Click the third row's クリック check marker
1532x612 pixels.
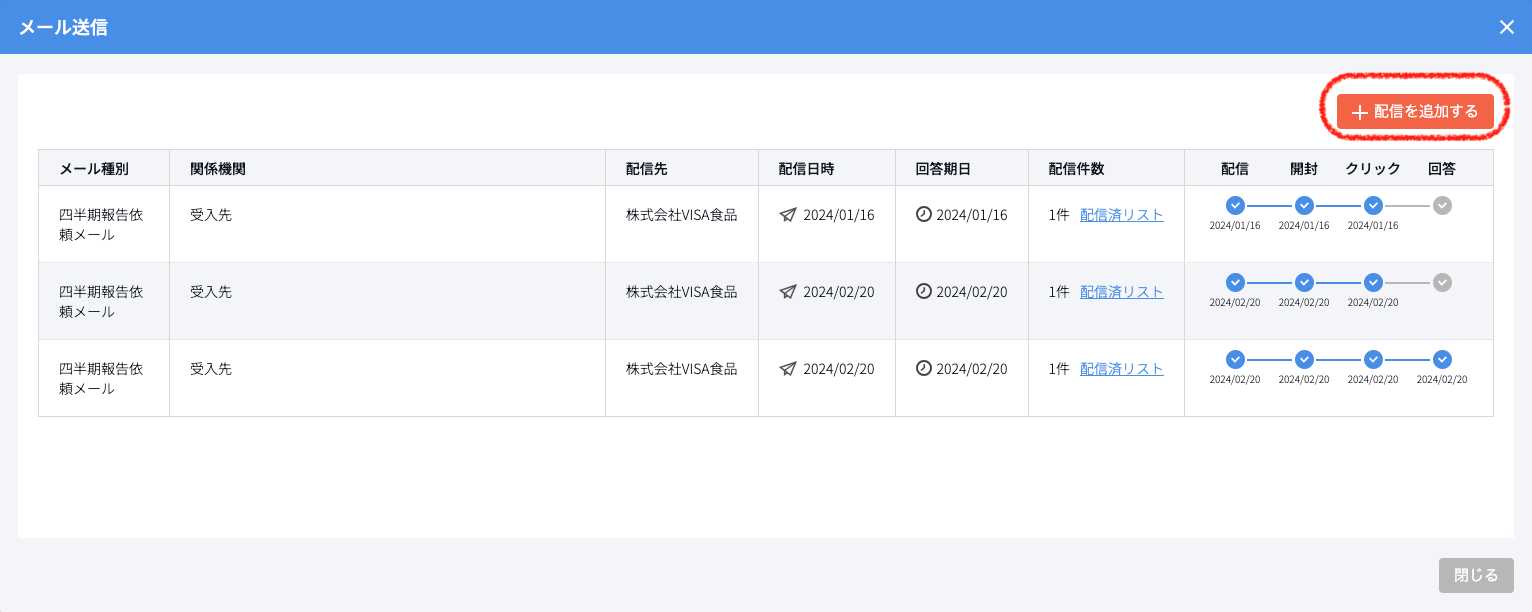point(1373,359)
